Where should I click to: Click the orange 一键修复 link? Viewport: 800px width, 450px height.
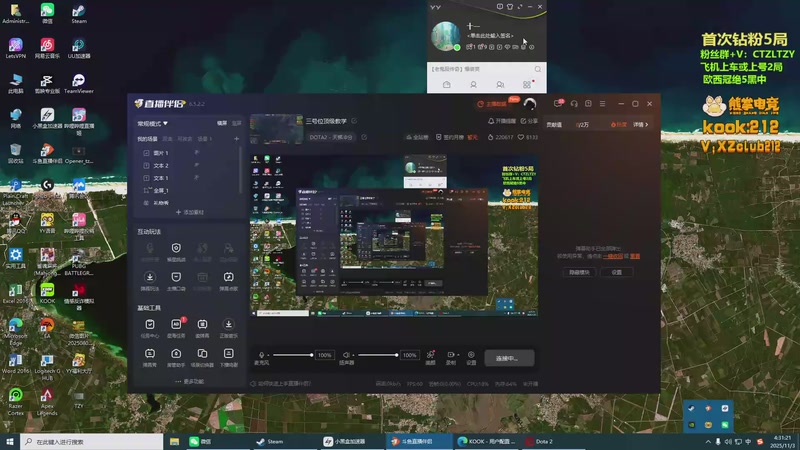pyautogui.click(x=613, y=256)
